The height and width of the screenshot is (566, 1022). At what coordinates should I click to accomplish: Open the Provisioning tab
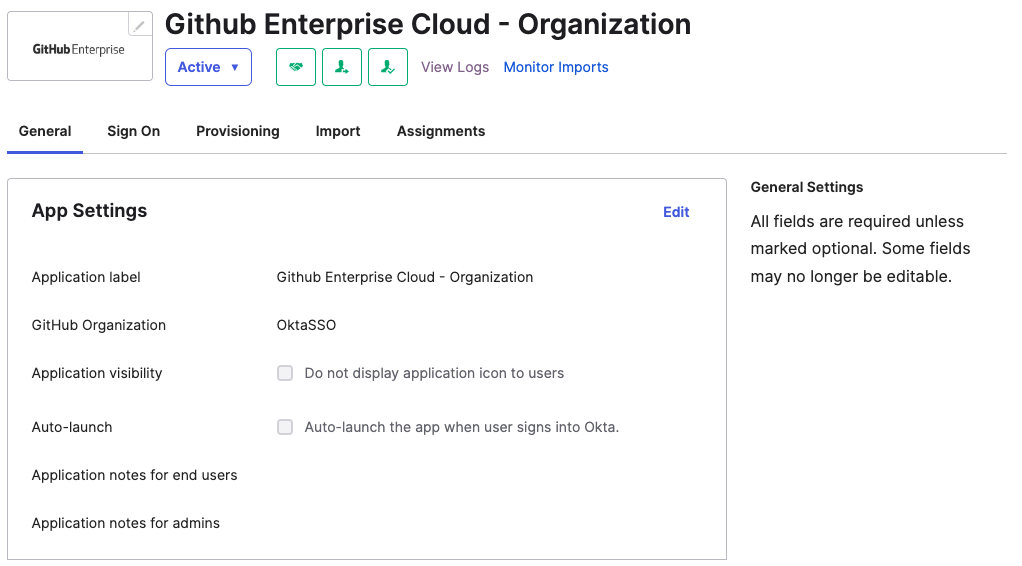point(238,131)
